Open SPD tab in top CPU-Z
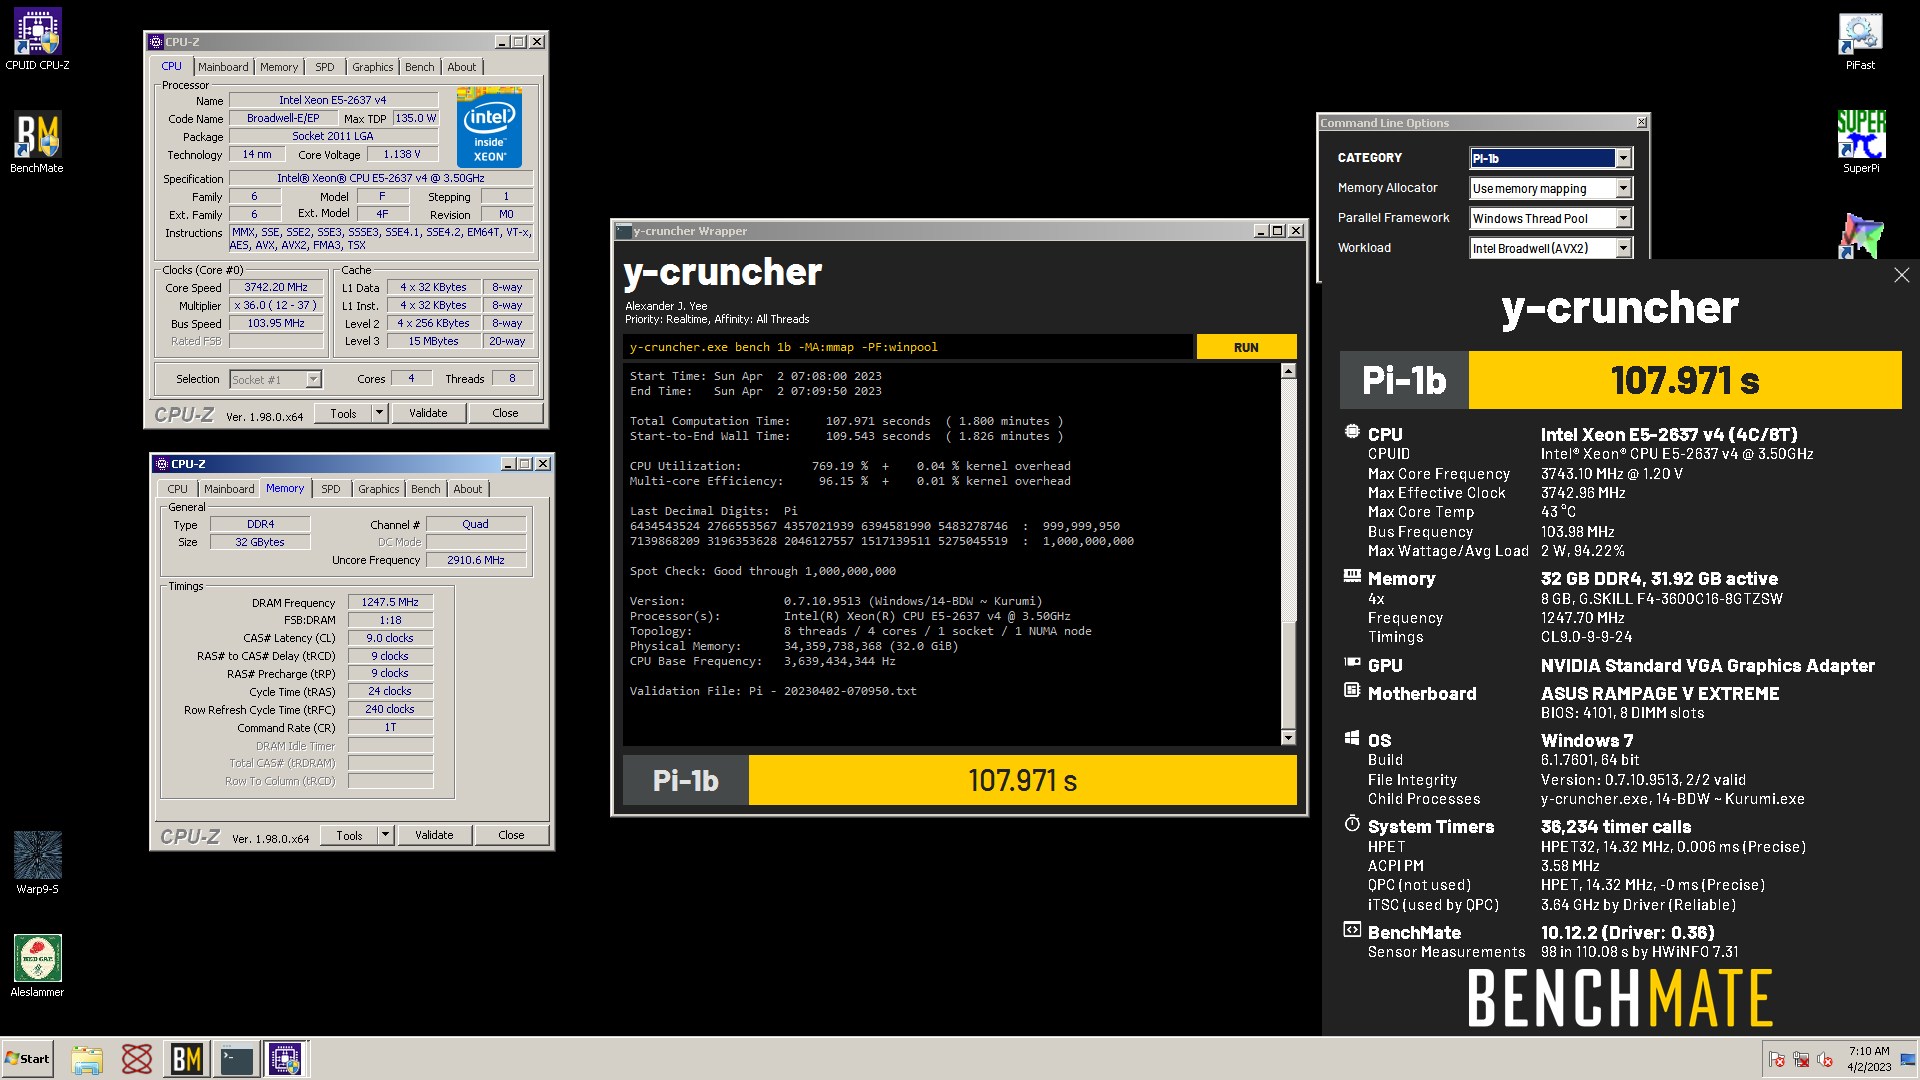This screenshot has width=1920, height=1080. pyautogui.click(x=325, y=67)
